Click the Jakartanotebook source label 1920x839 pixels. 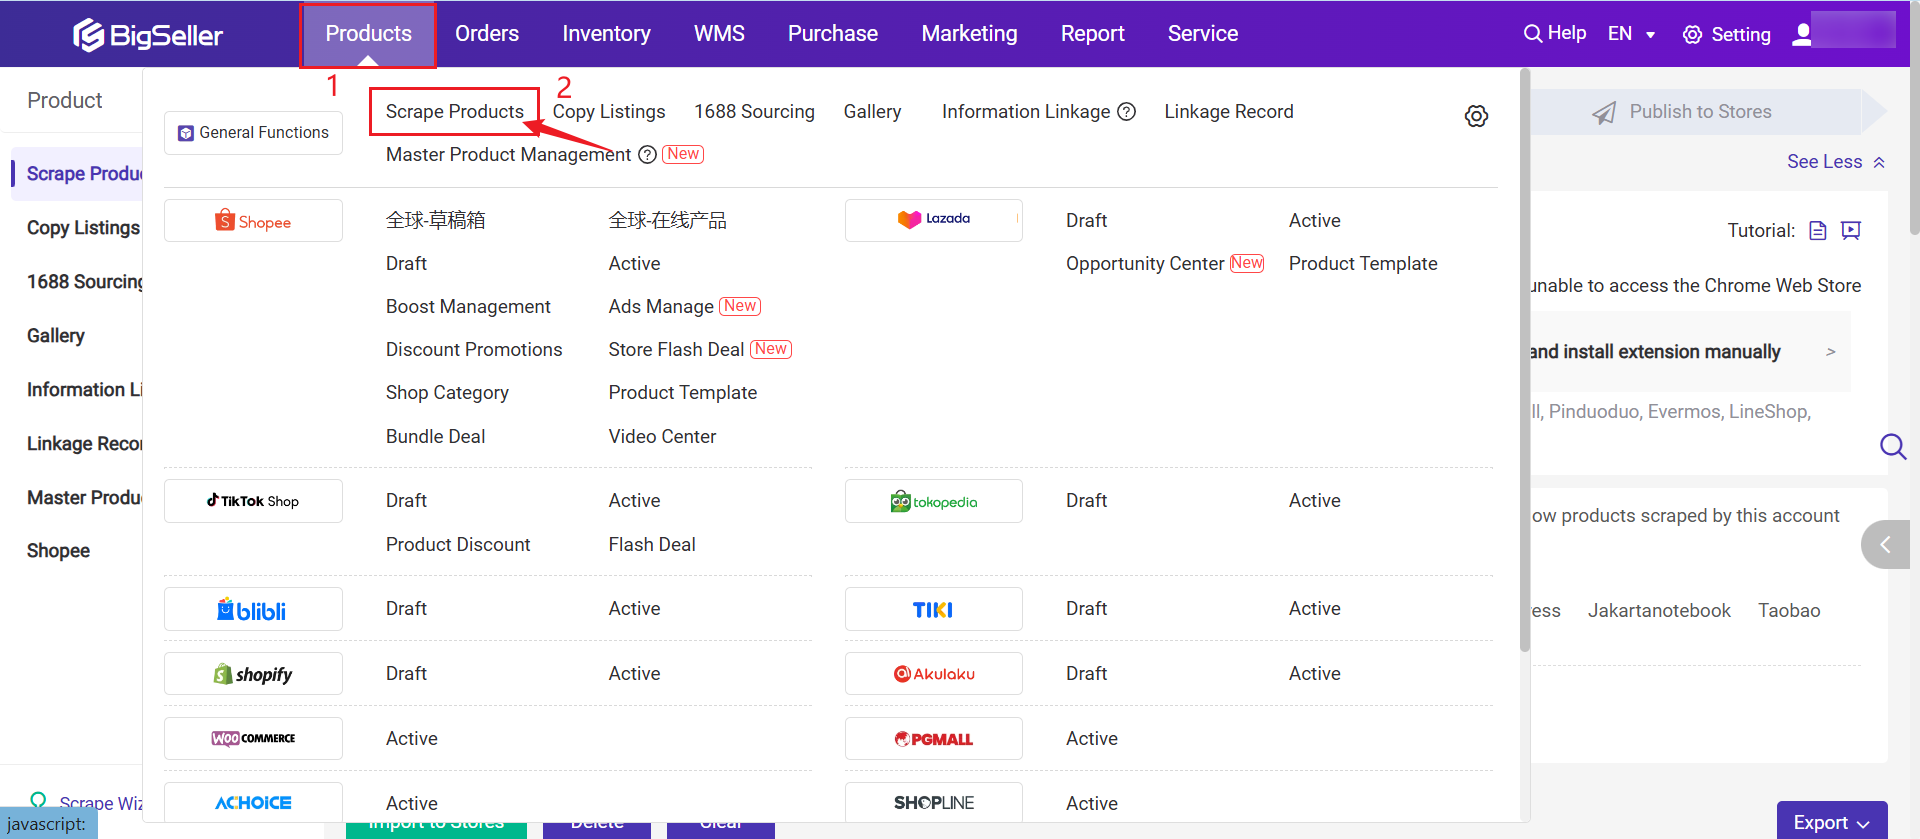tap(1659, 611)
